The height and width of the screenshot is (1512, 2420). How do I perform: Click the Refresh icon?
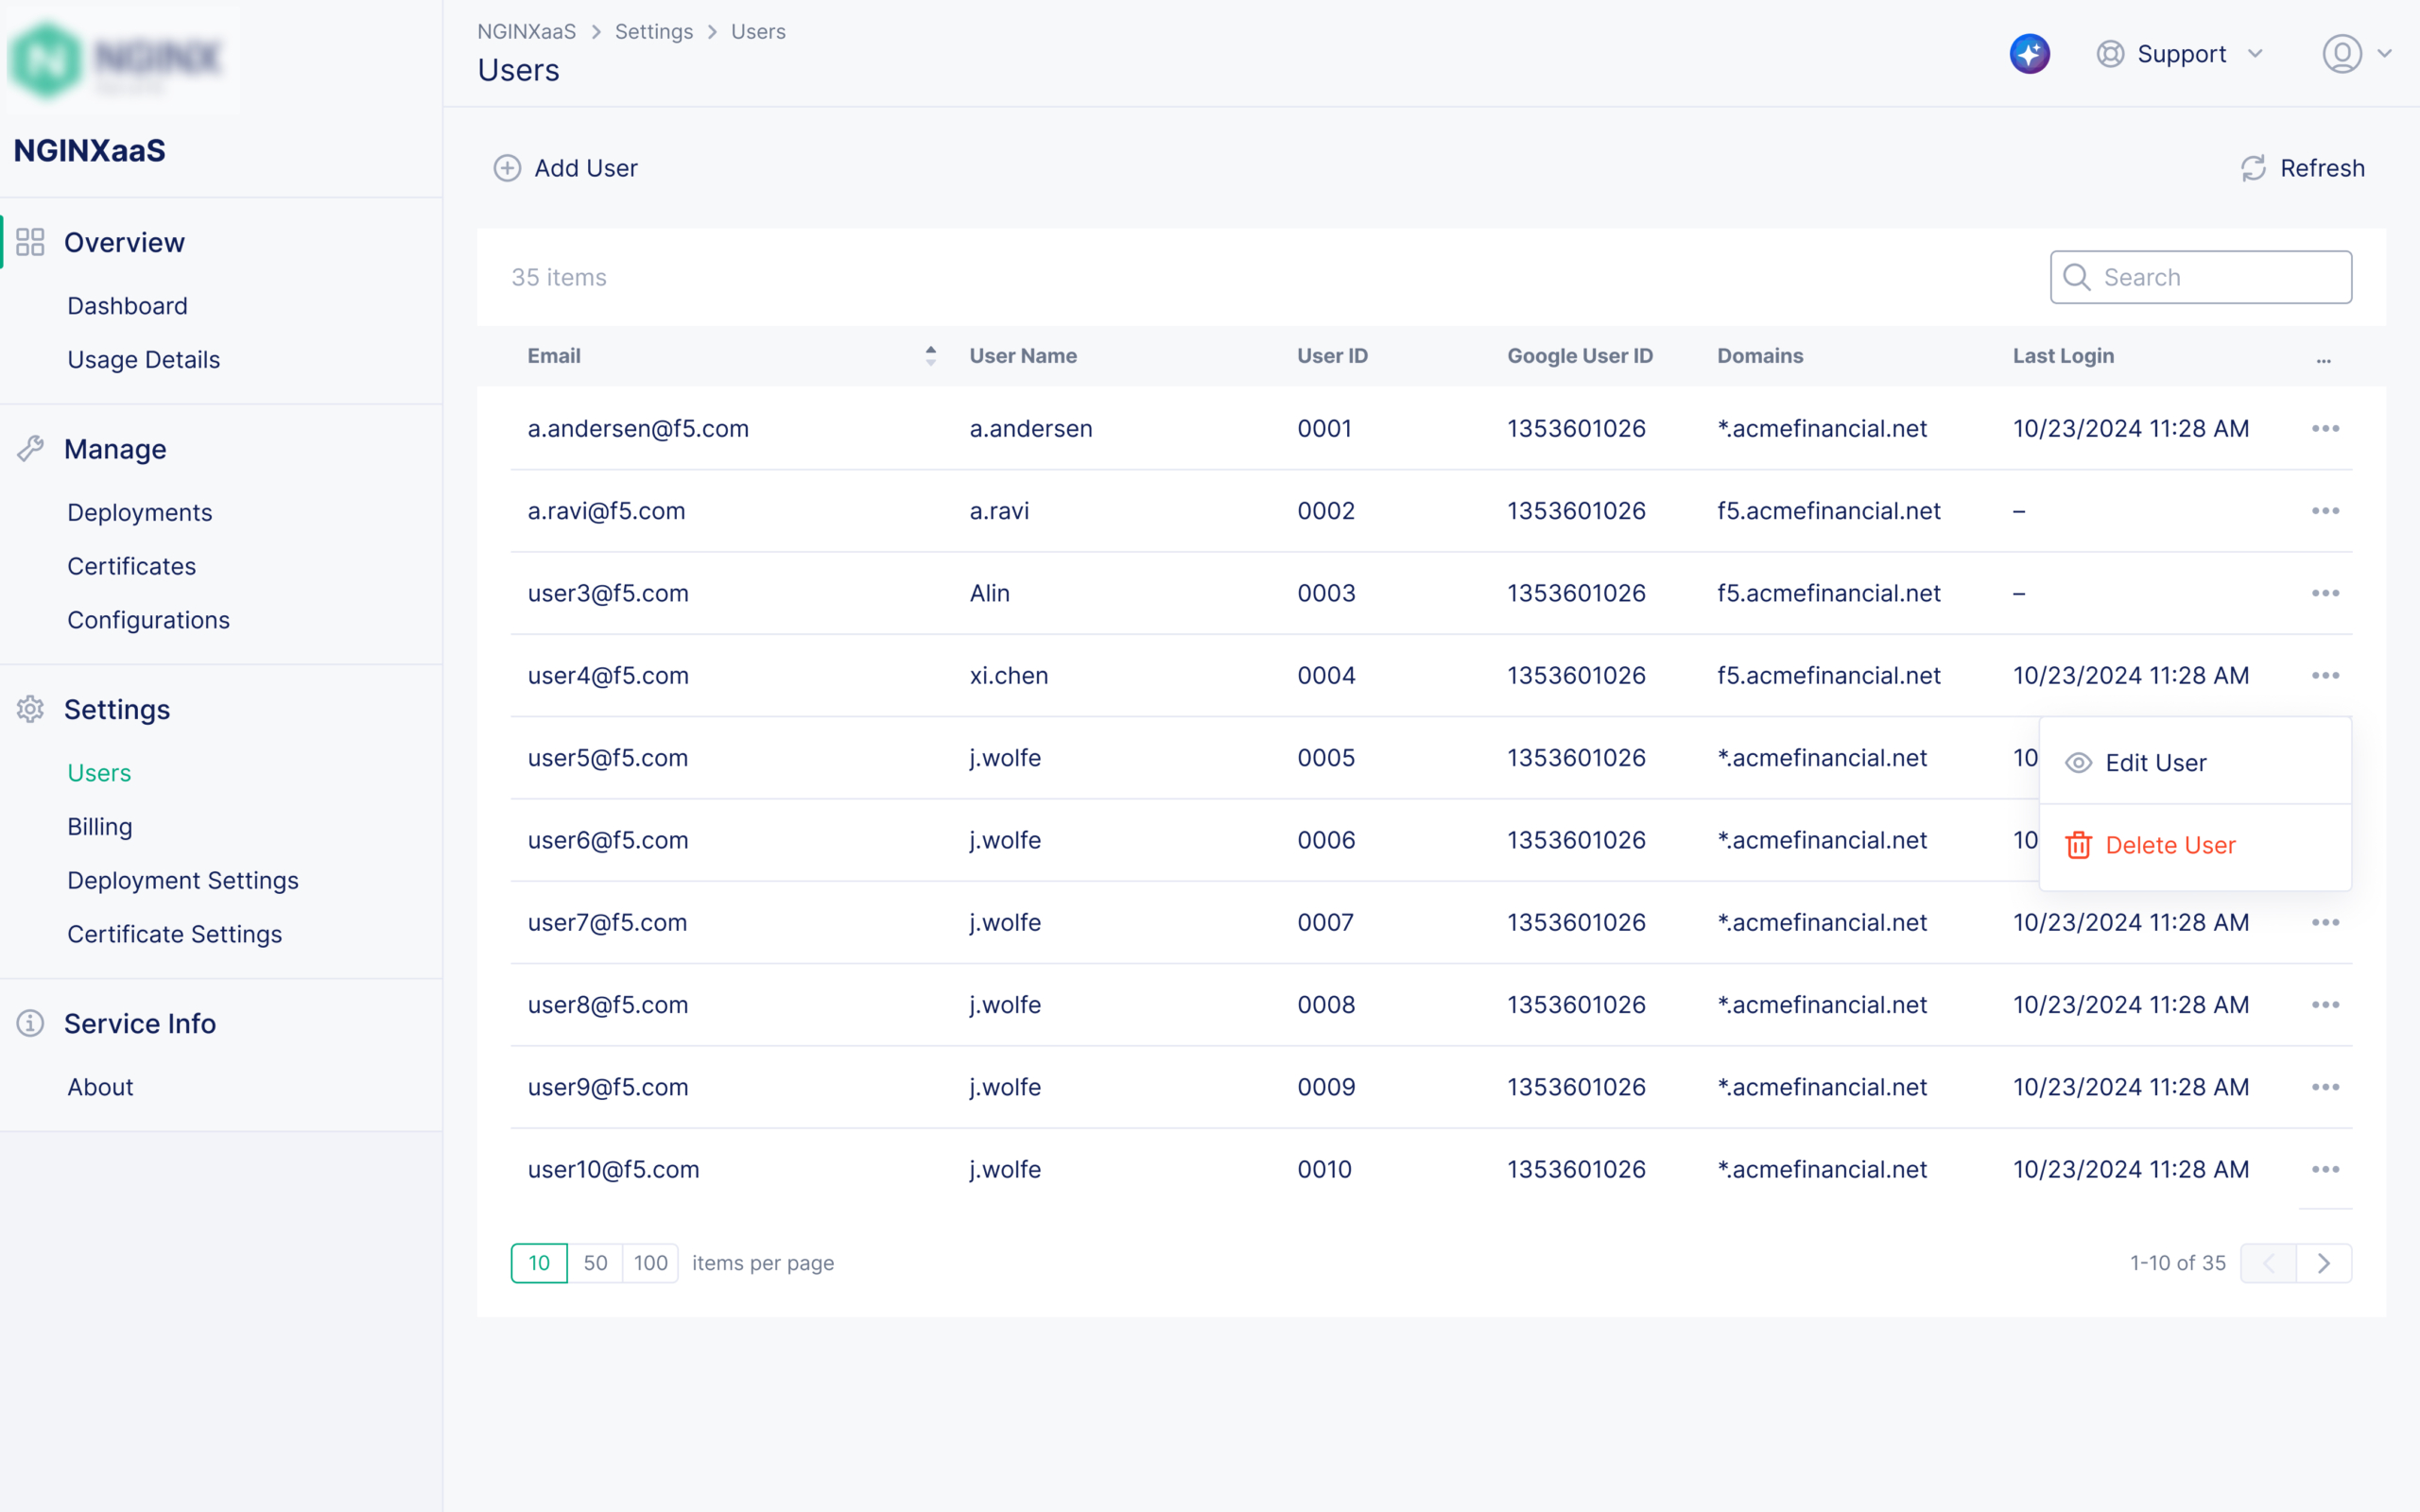(2253, 168)
